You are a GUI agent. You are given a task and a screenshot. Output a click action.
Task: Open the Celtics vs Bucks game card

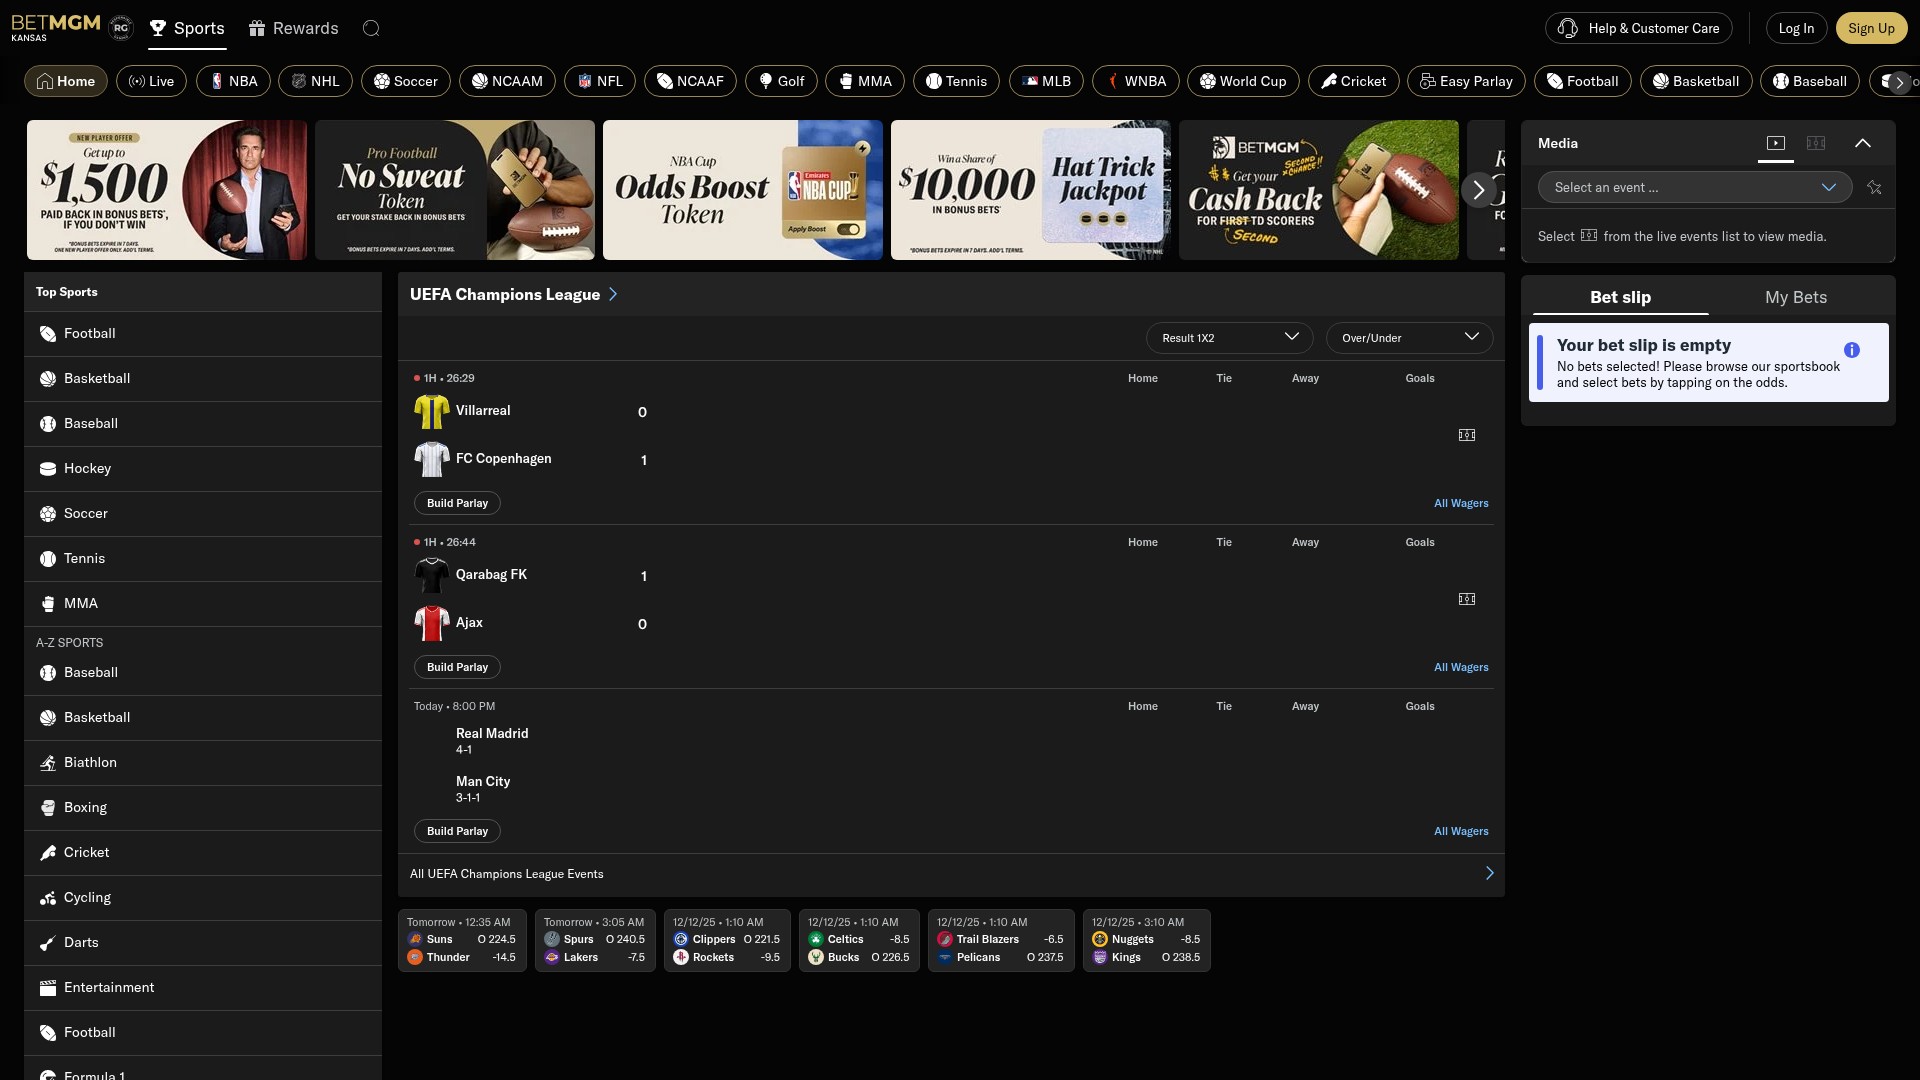859,940
